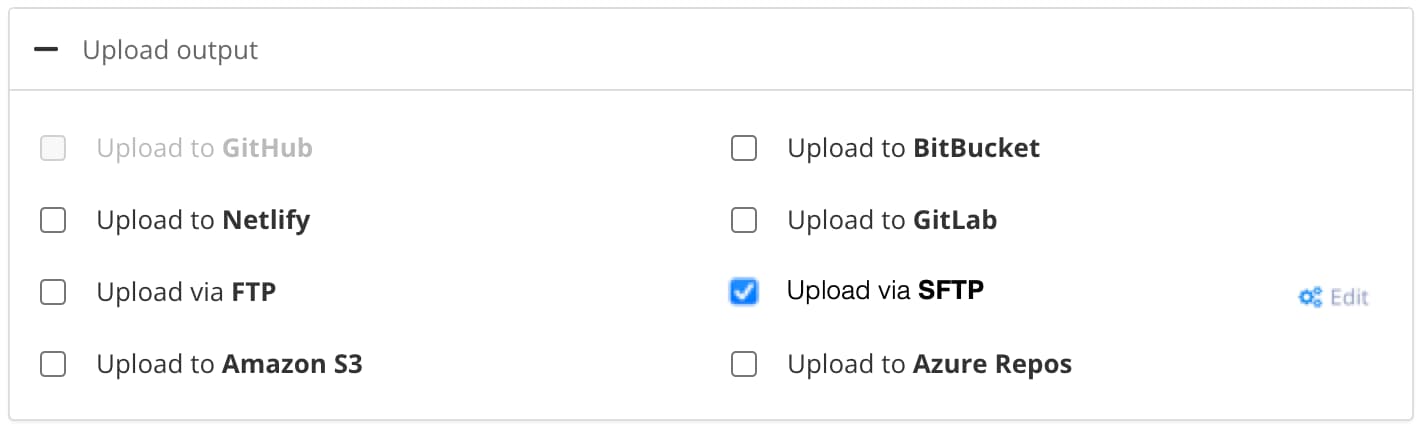Click the "Upload via FTP" label text
The width and height of the screenshot is (1424, 430).
186,292
